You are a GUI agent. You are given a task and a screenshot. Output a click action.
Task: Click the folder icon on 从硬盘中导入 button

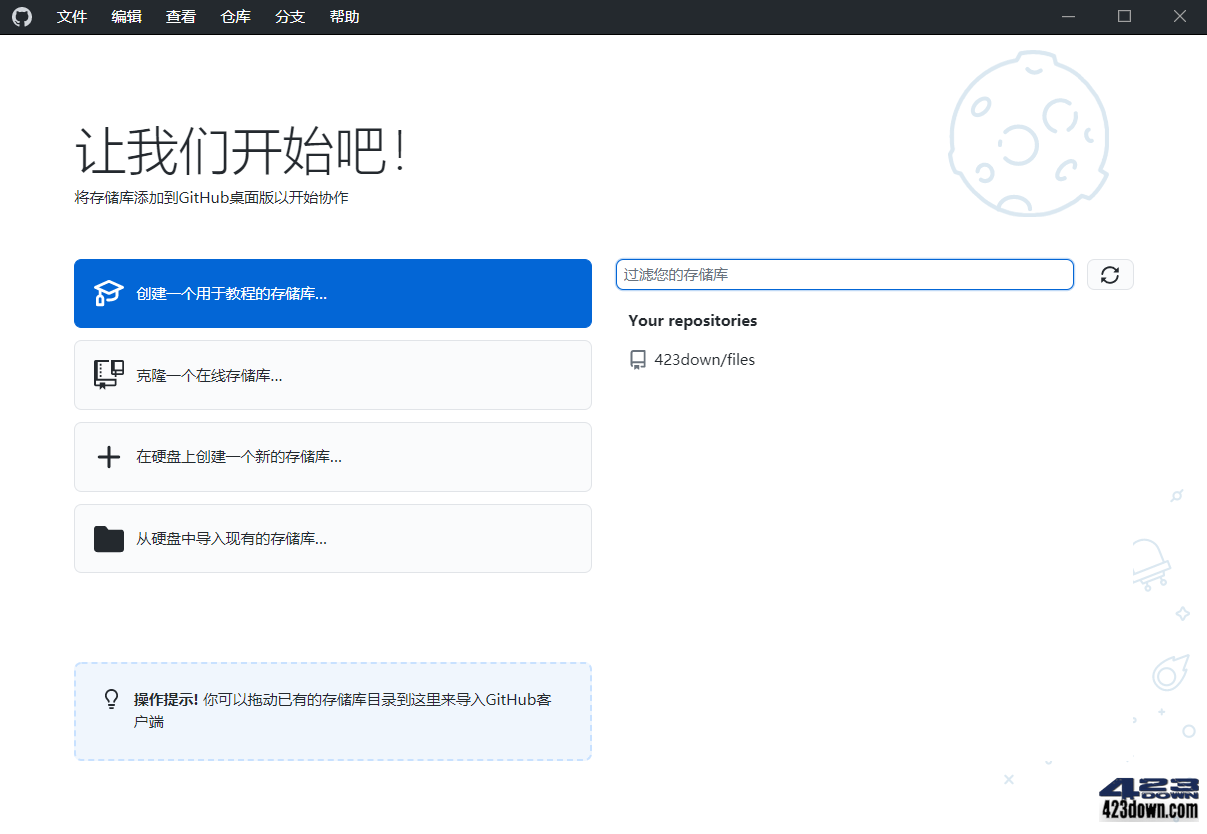point(108,538)
